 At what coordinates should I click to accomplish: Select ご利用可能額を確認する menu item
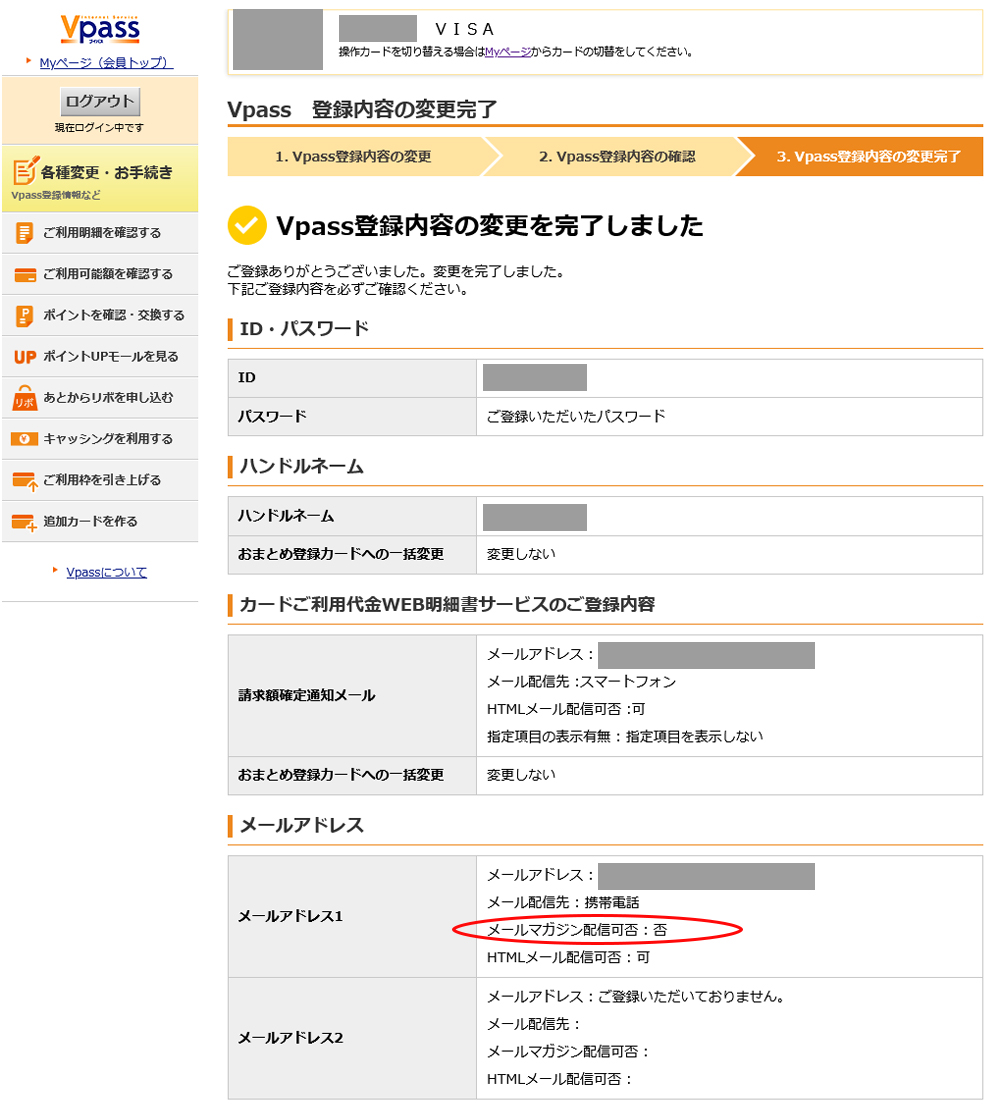(100, 274)
